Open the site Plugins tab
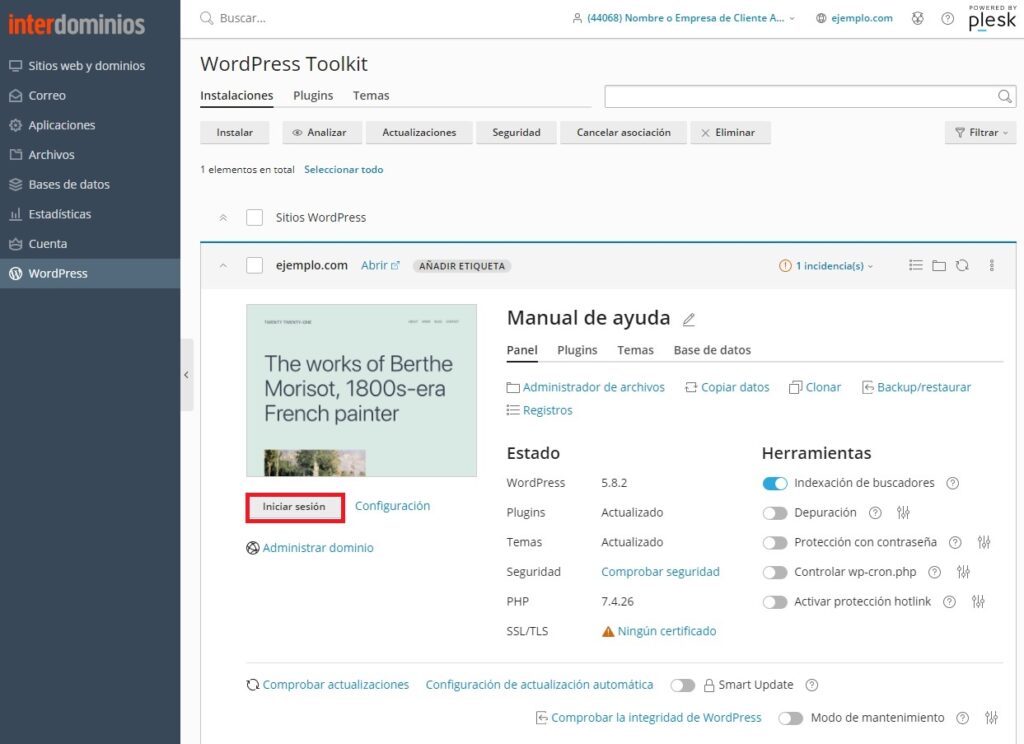Screen dimensions: 1024x744 (x=577, y=350)
